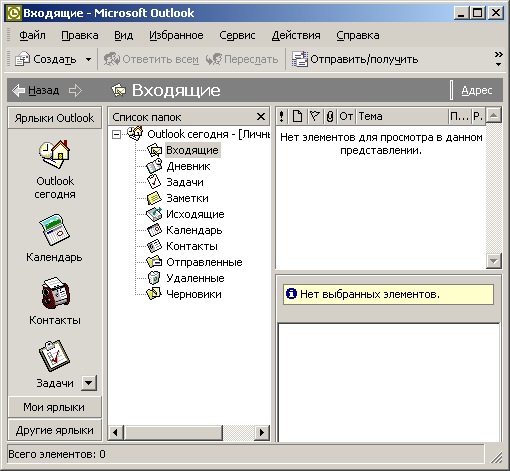Select the Отправленные folder

[204, 262]
